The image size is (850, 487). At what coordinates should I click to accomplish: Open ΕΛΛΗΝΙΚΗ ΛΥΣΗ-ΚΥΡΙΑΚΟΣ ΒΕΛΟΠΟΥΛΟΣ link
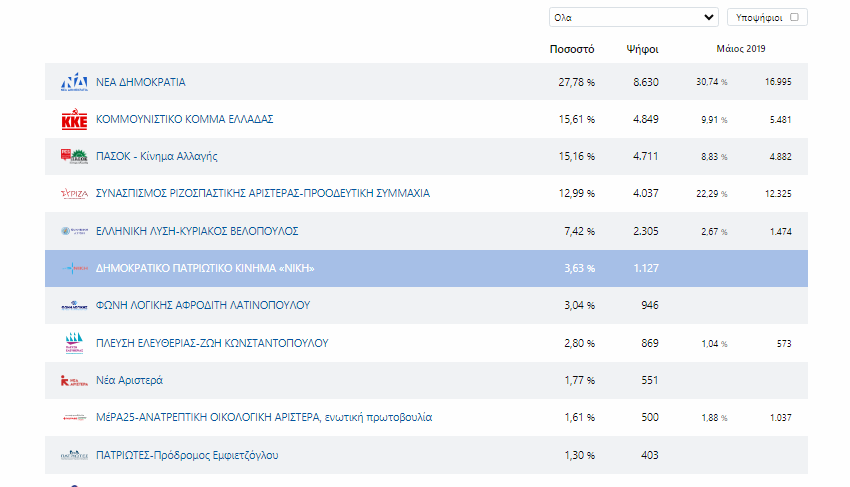coord(197,231)
